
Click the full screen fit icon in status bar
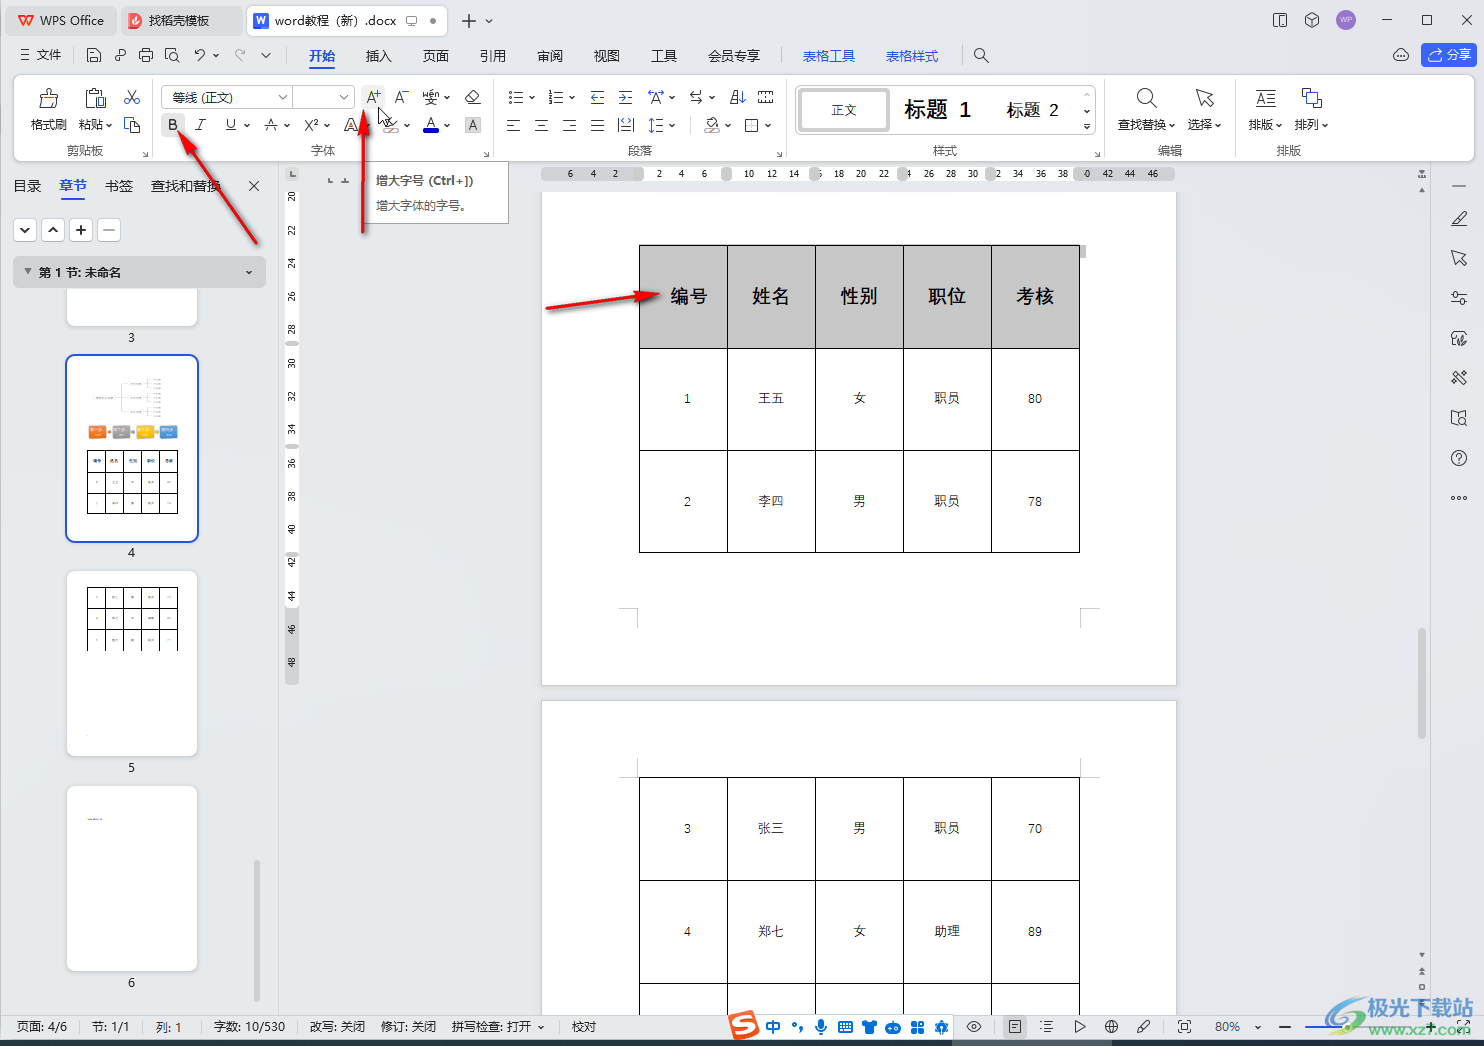click(x=1184, y=1027)
